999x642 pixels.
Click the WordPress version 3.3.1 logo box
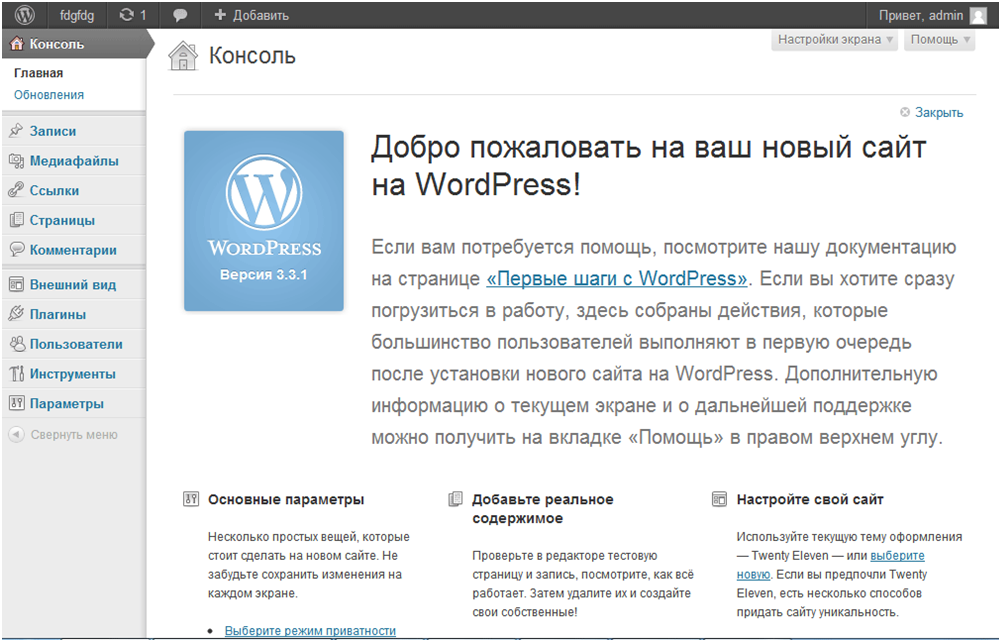pos(264,221)
